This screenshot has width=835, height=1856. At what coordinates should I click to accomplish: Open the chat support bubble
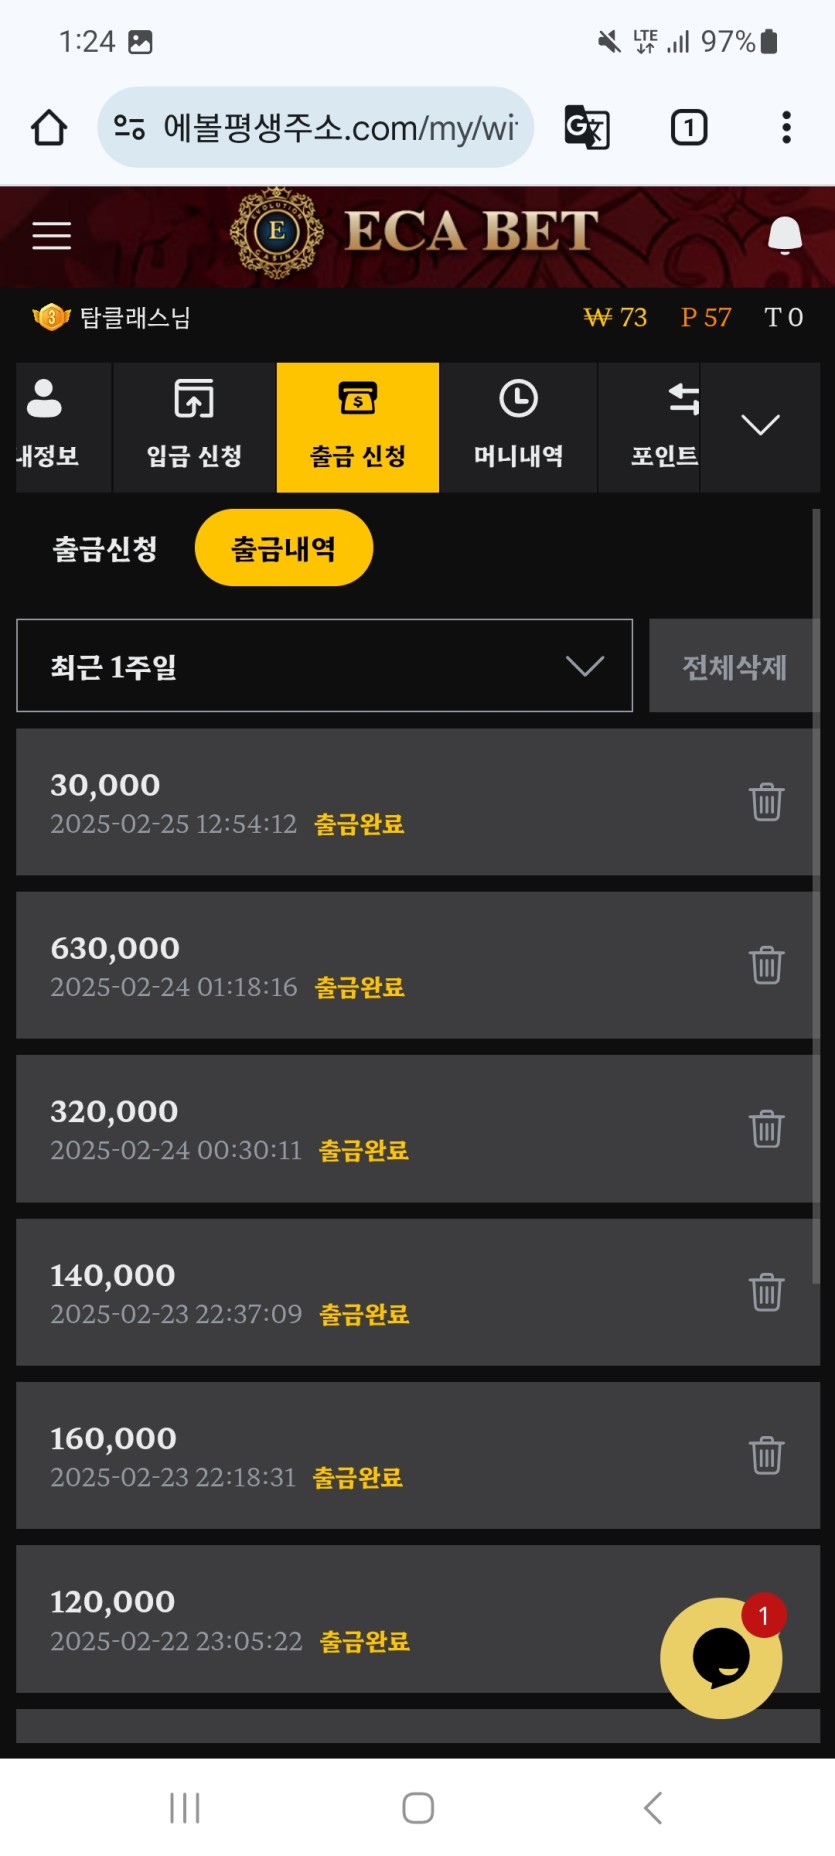click(x=721, y=1658)
